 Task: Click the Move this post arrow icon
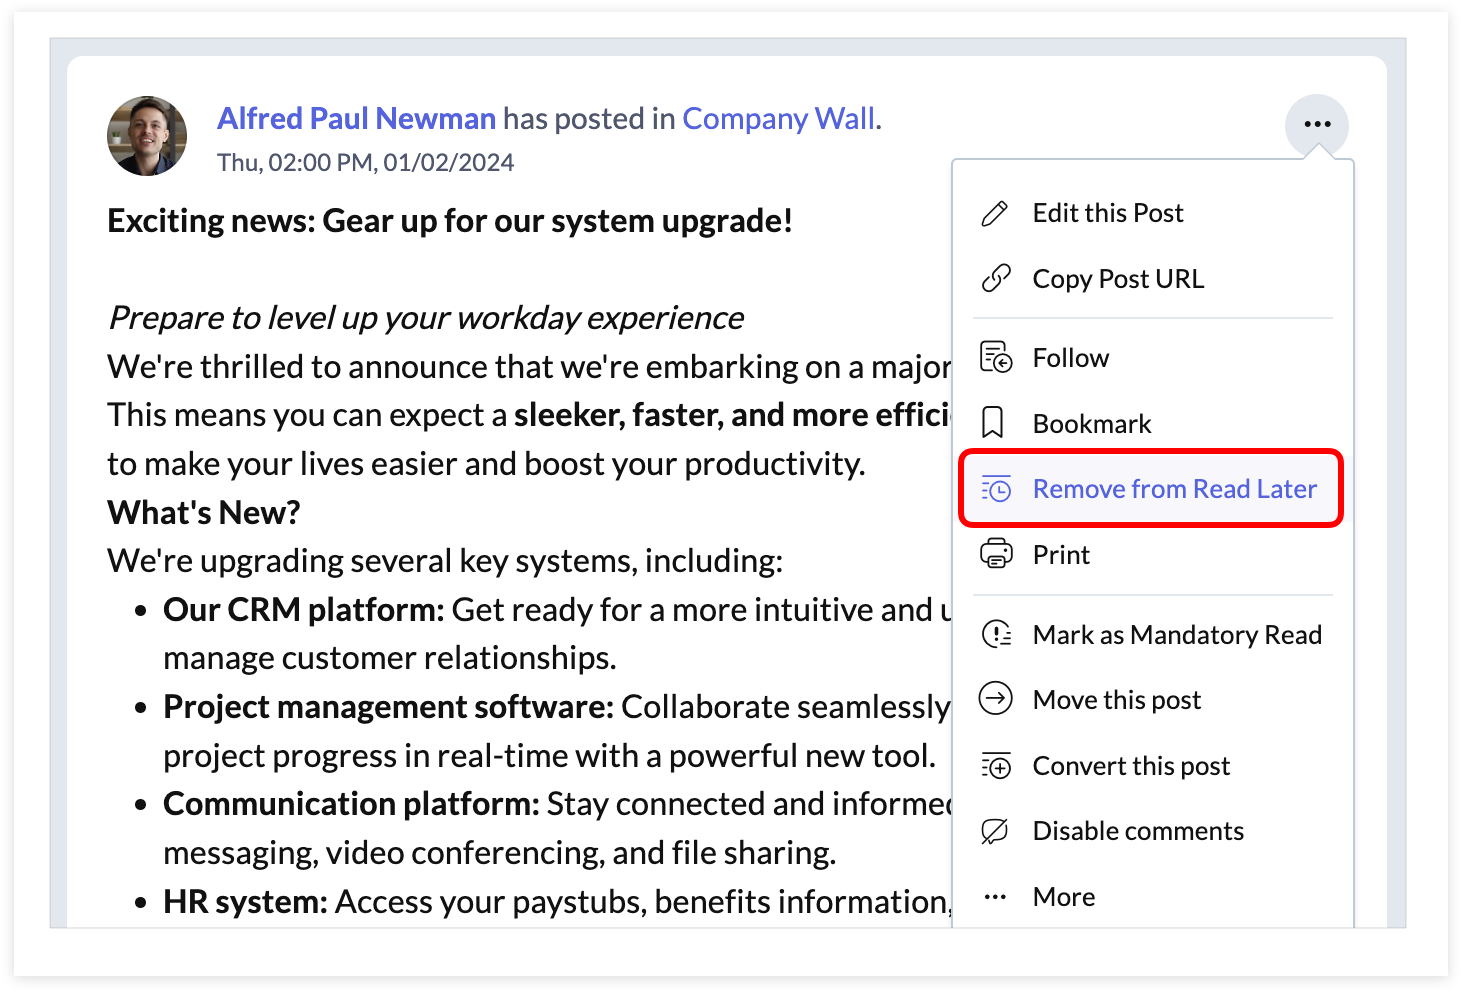coord(996,698)
